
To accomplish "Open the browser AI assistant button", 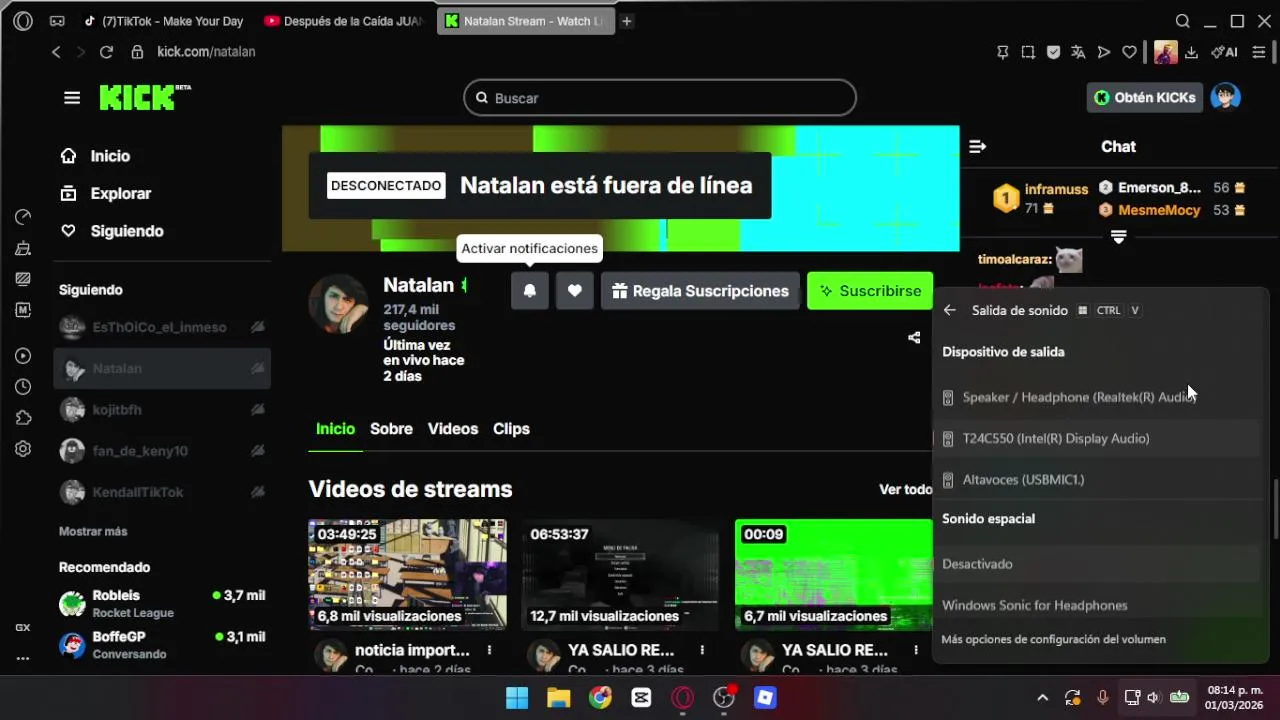I will click(x=1224, y=52).
